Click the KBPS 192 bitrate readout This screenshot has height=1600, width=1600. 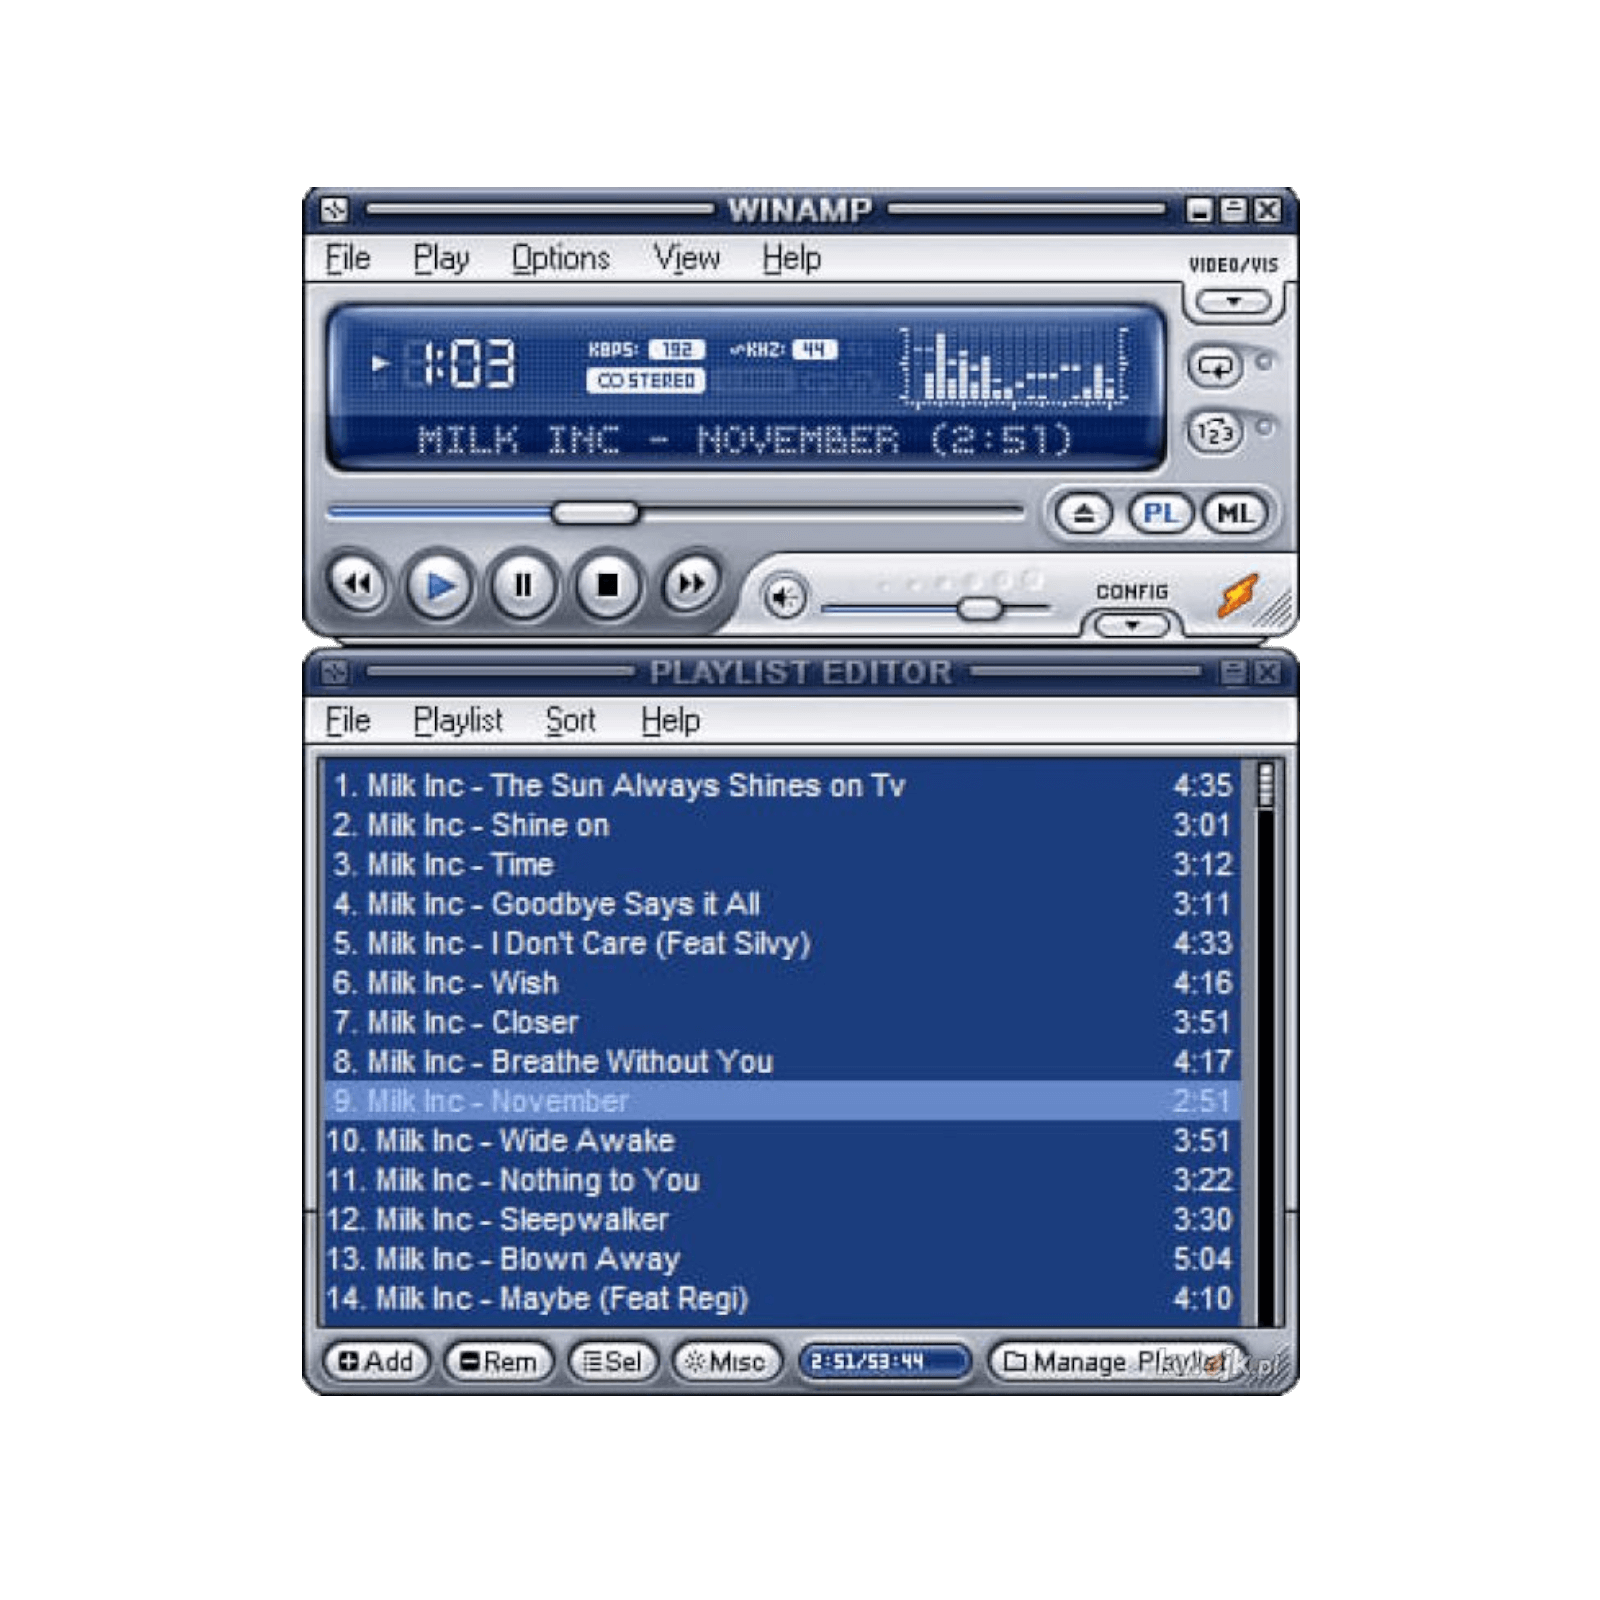pos(647,349)
